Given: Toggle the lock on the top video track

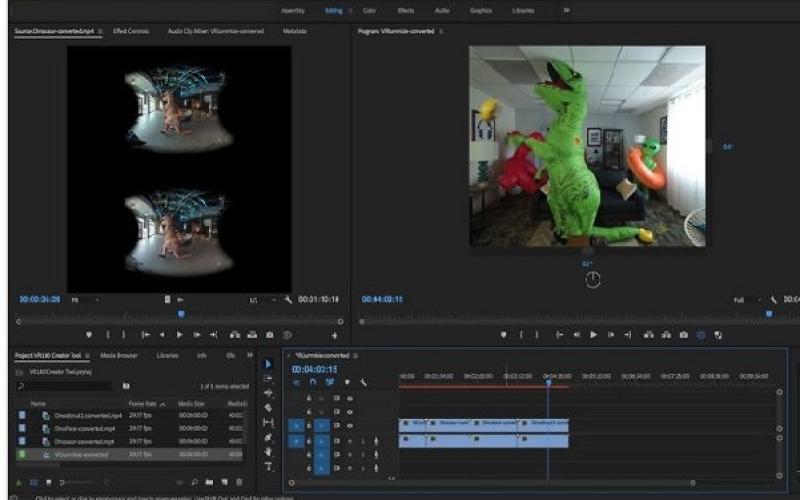Looking at the screenshot, I should (309, 398).
